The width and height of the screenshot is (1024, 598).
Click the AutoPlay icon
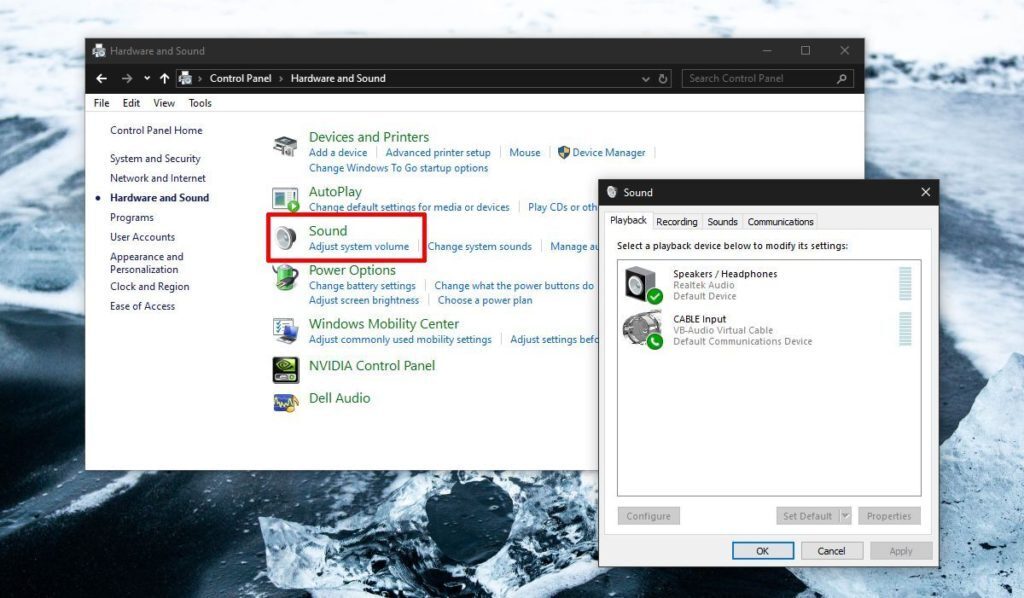[284, 197]
